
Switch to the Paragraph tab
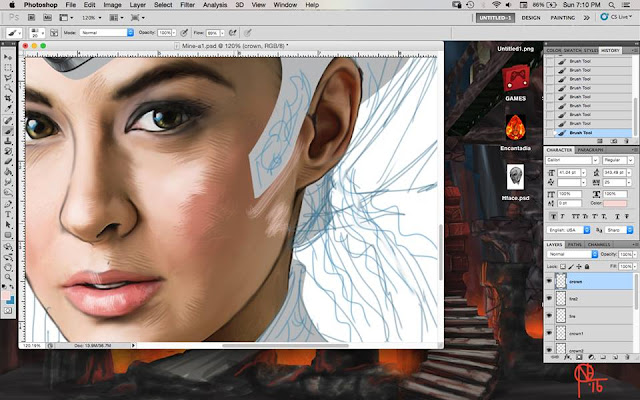tap(590, 150)
